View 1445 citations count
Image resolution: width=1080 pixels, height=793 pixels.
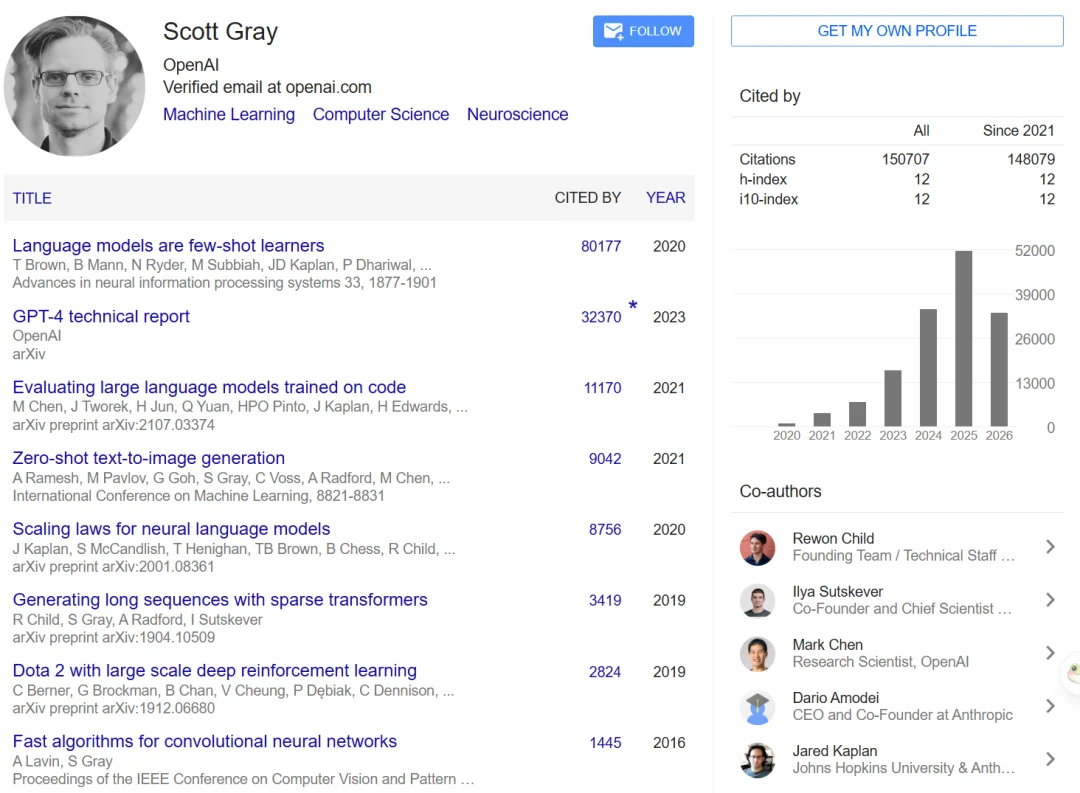(605, 743)
